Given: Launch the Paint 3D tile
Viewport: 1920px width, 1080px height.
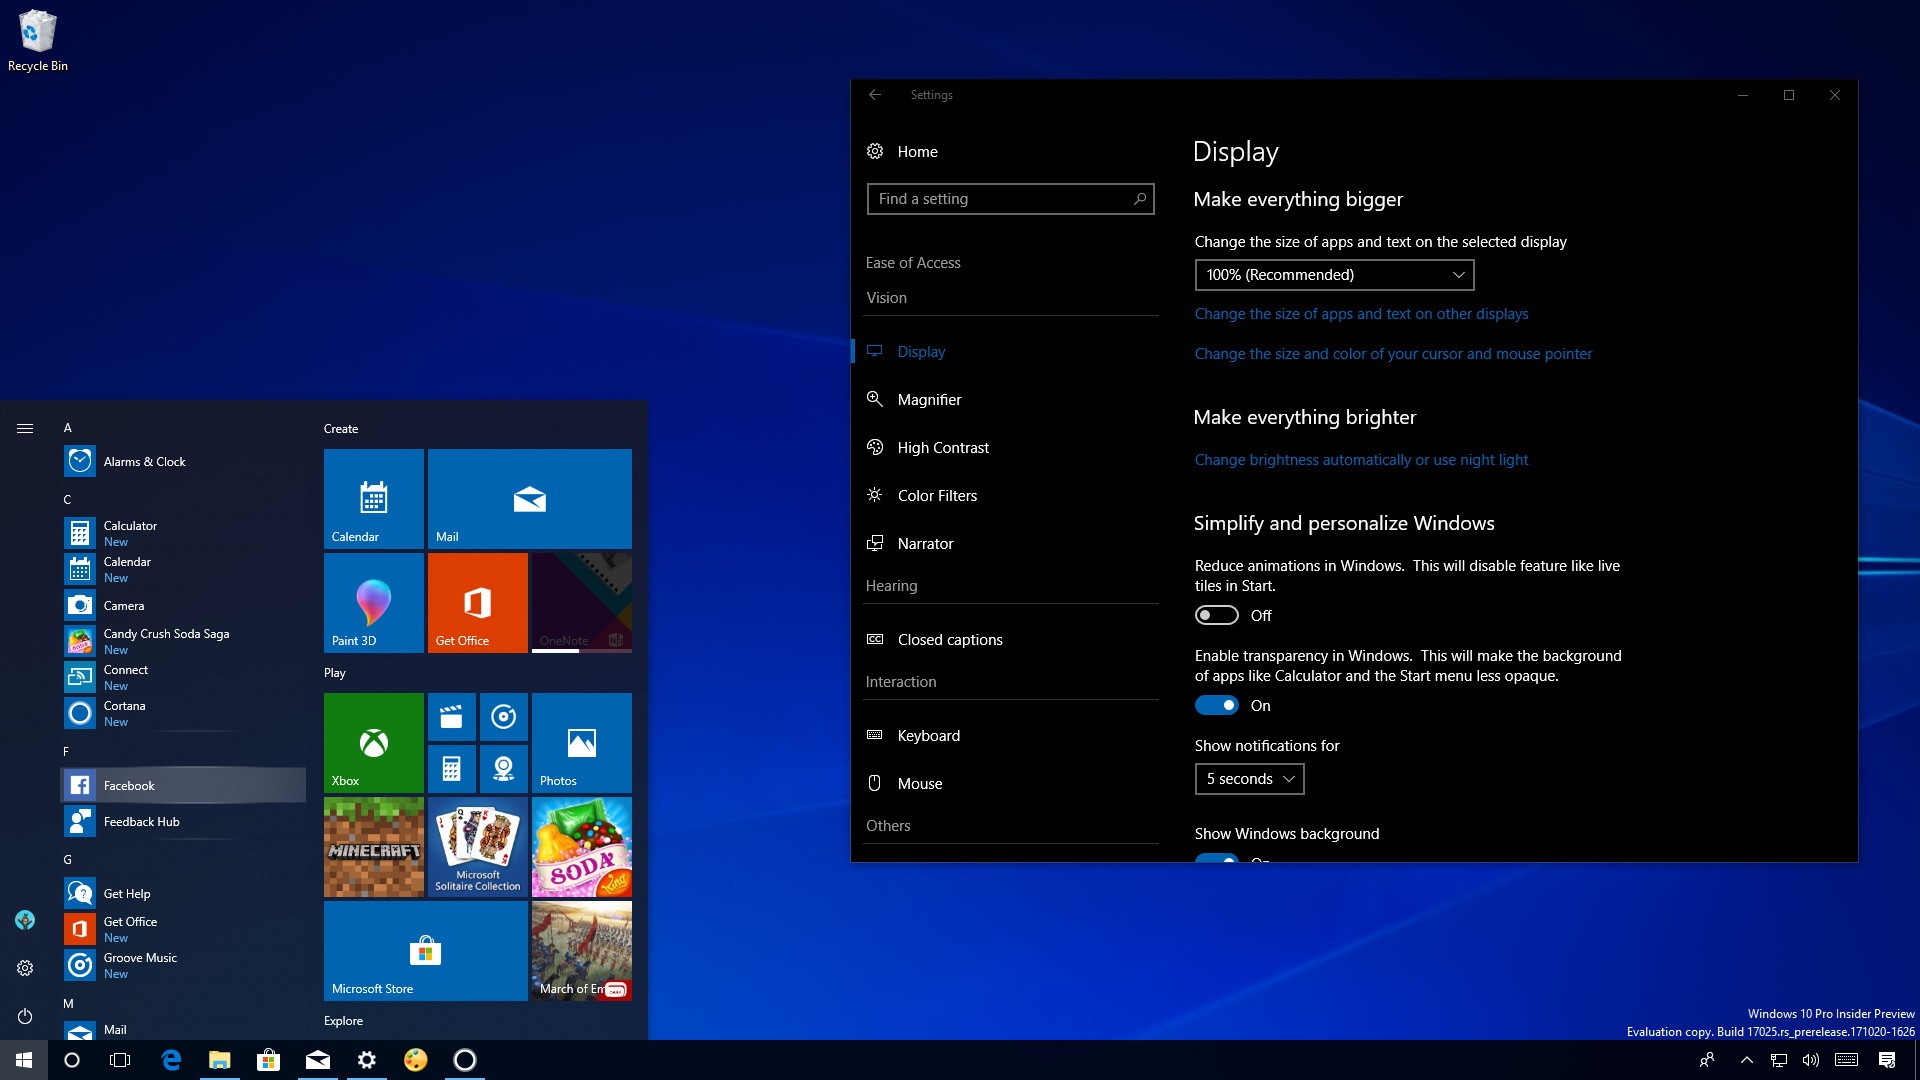Looking at the screenshot, I should click(373, 602).
